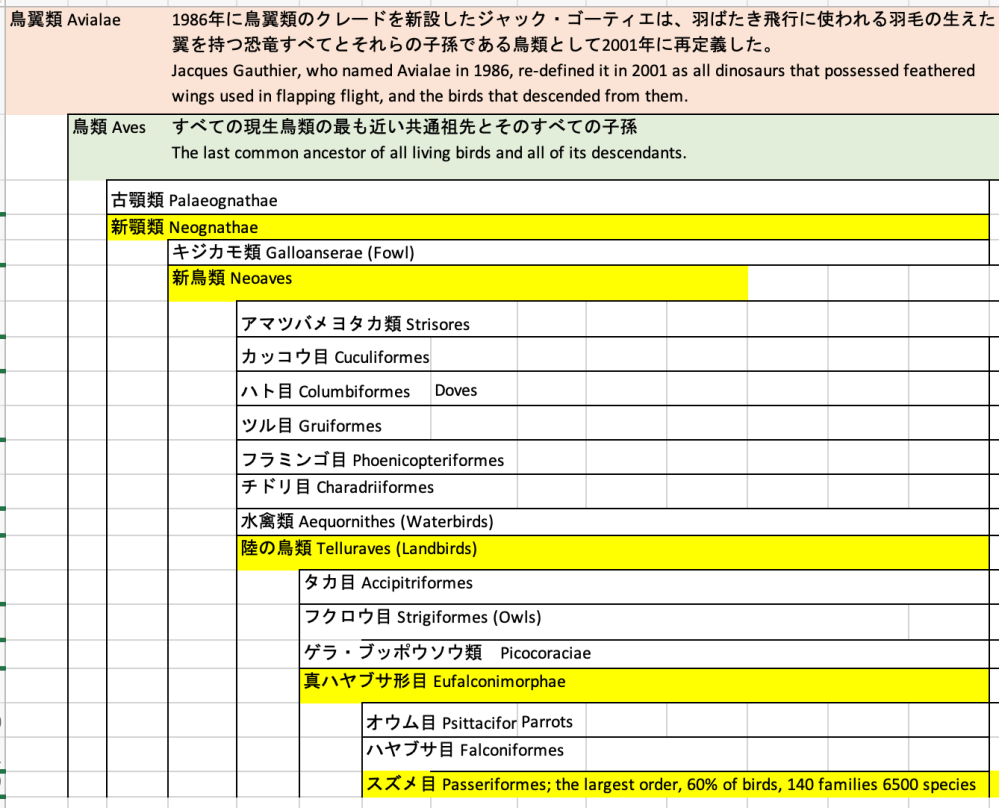Select the Doves cell
The width and height of the screenshot is (999, 808).
[x=456, y=390]
